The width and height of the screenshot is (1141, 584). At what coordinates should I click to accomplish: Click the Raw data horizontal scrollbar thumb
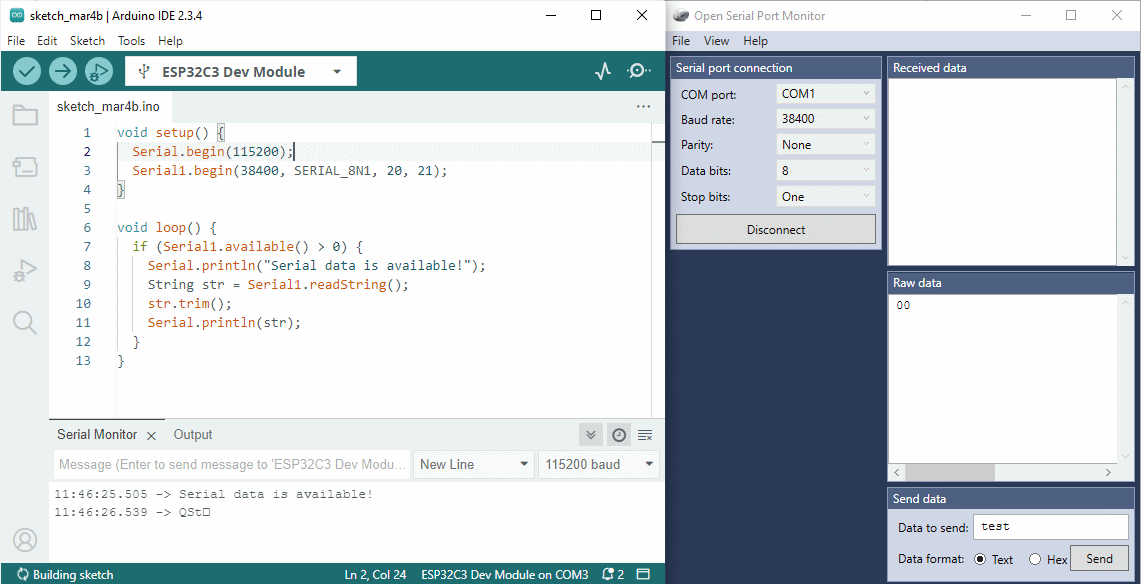point(950,472)
